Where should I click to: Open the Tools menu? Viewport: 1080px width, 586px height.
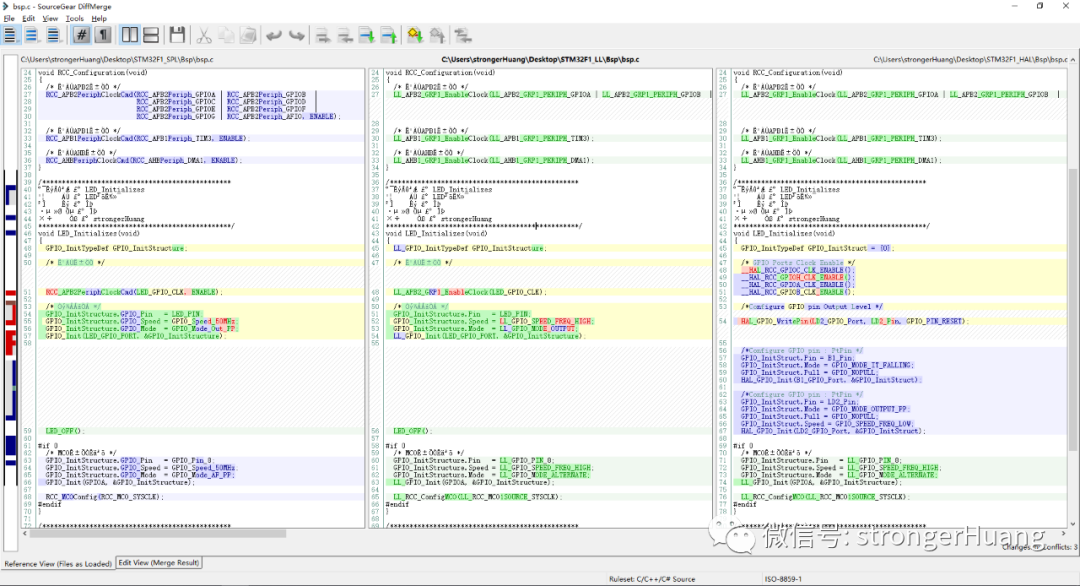pyautogui.click(x=74, y=19)
